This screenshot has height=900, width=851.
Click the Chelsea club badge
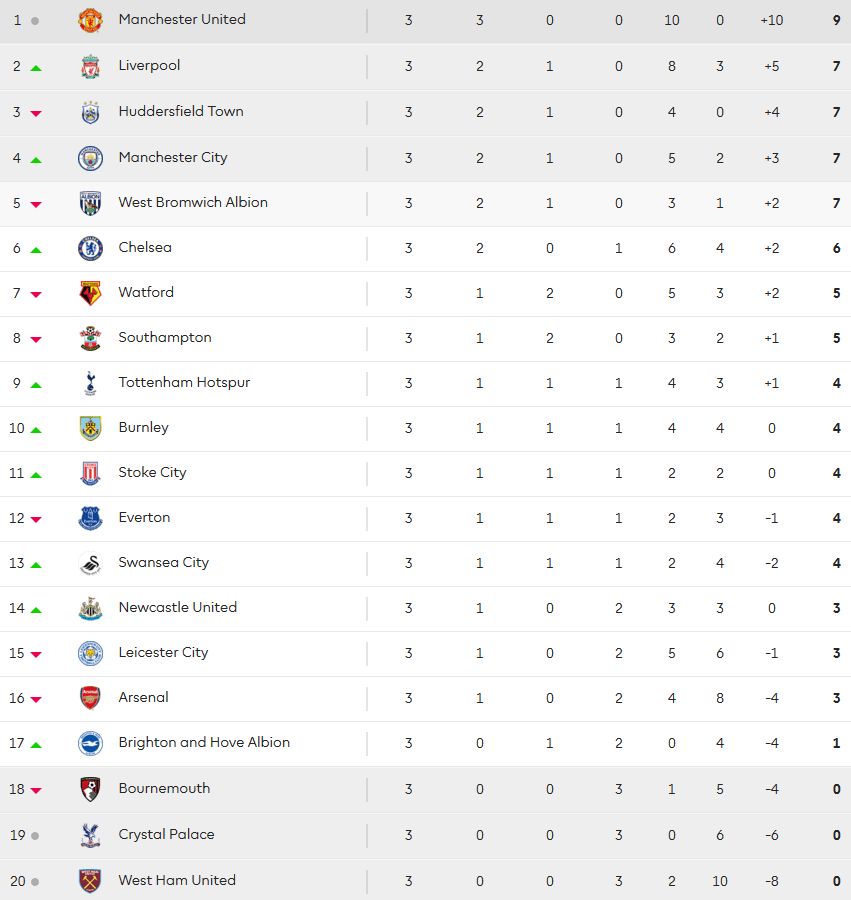pos(90,248)
